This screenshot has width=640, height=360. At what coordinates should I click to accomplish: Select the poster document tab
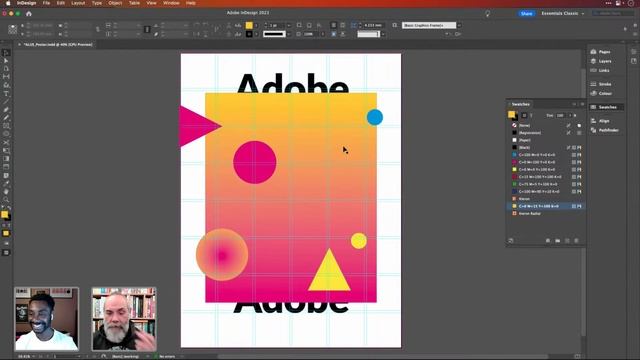point(58,44)
